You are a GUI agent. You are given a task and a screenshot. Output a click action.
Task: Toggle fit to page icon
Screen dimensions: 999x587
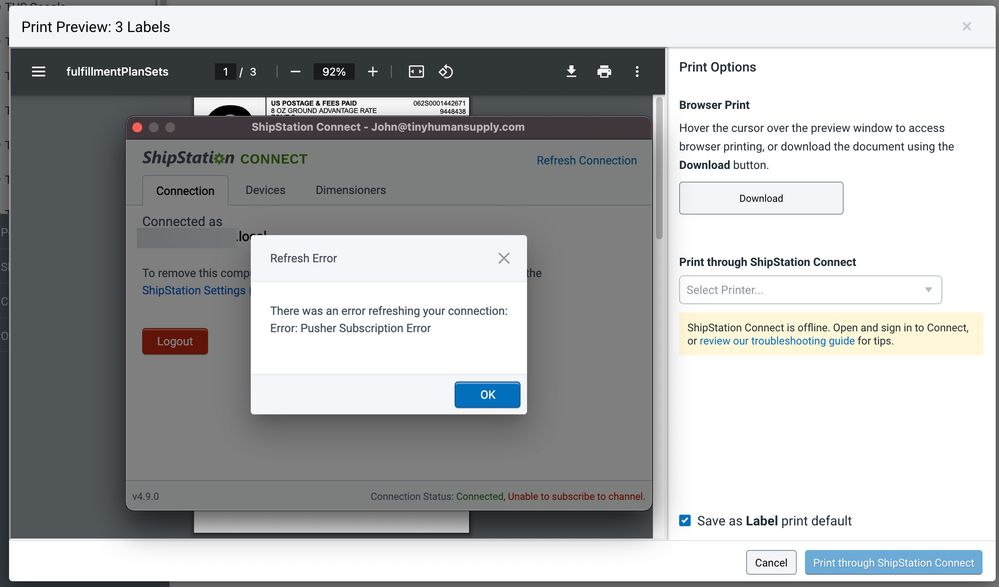(x=416, y=72)
